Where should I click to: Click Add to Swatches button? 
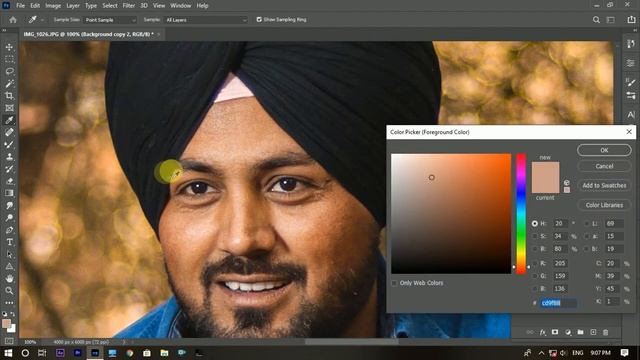click(604, 185)
